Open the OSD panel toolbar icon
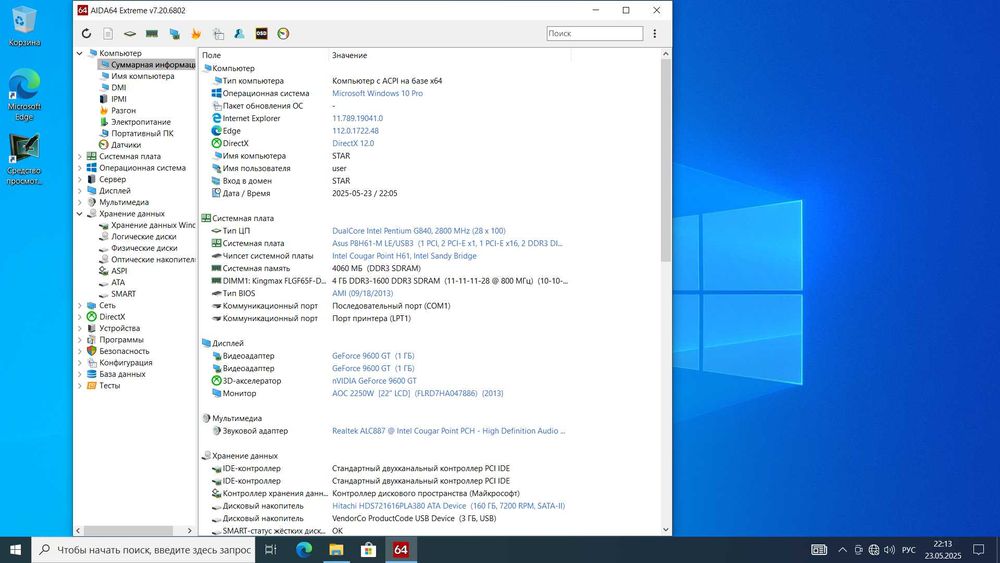 tap(261, 34)
